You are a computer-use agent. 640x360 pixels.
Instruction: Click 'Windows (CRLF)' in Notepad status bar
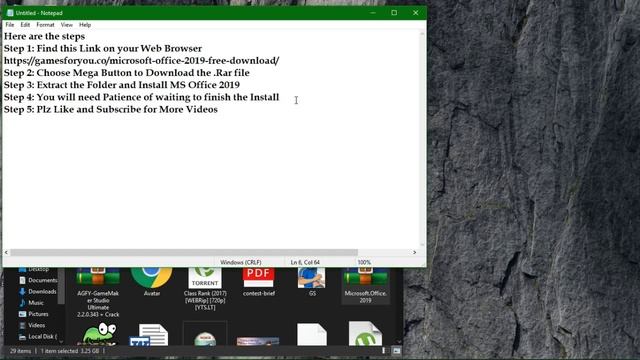pyautogui.click(x=240, y=262)
